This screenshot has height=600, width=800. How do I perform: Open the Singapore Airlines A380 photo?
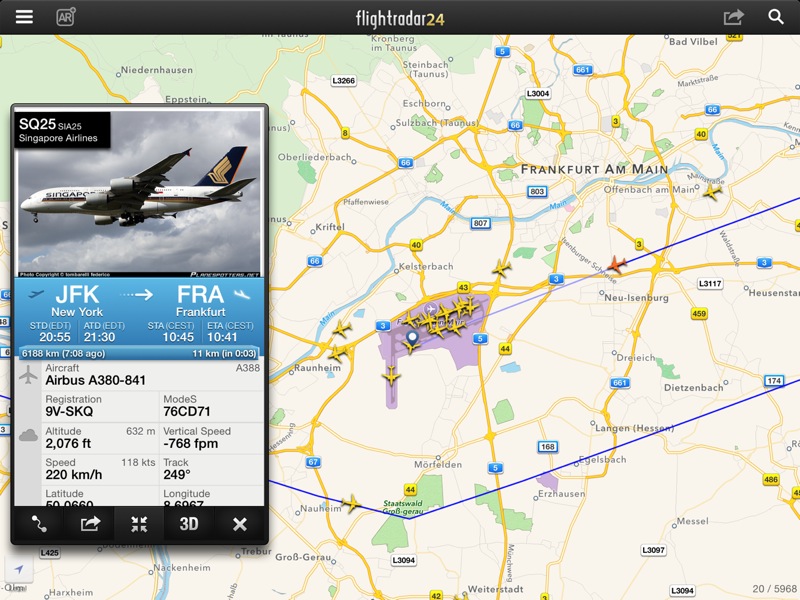tap(139, 192)
